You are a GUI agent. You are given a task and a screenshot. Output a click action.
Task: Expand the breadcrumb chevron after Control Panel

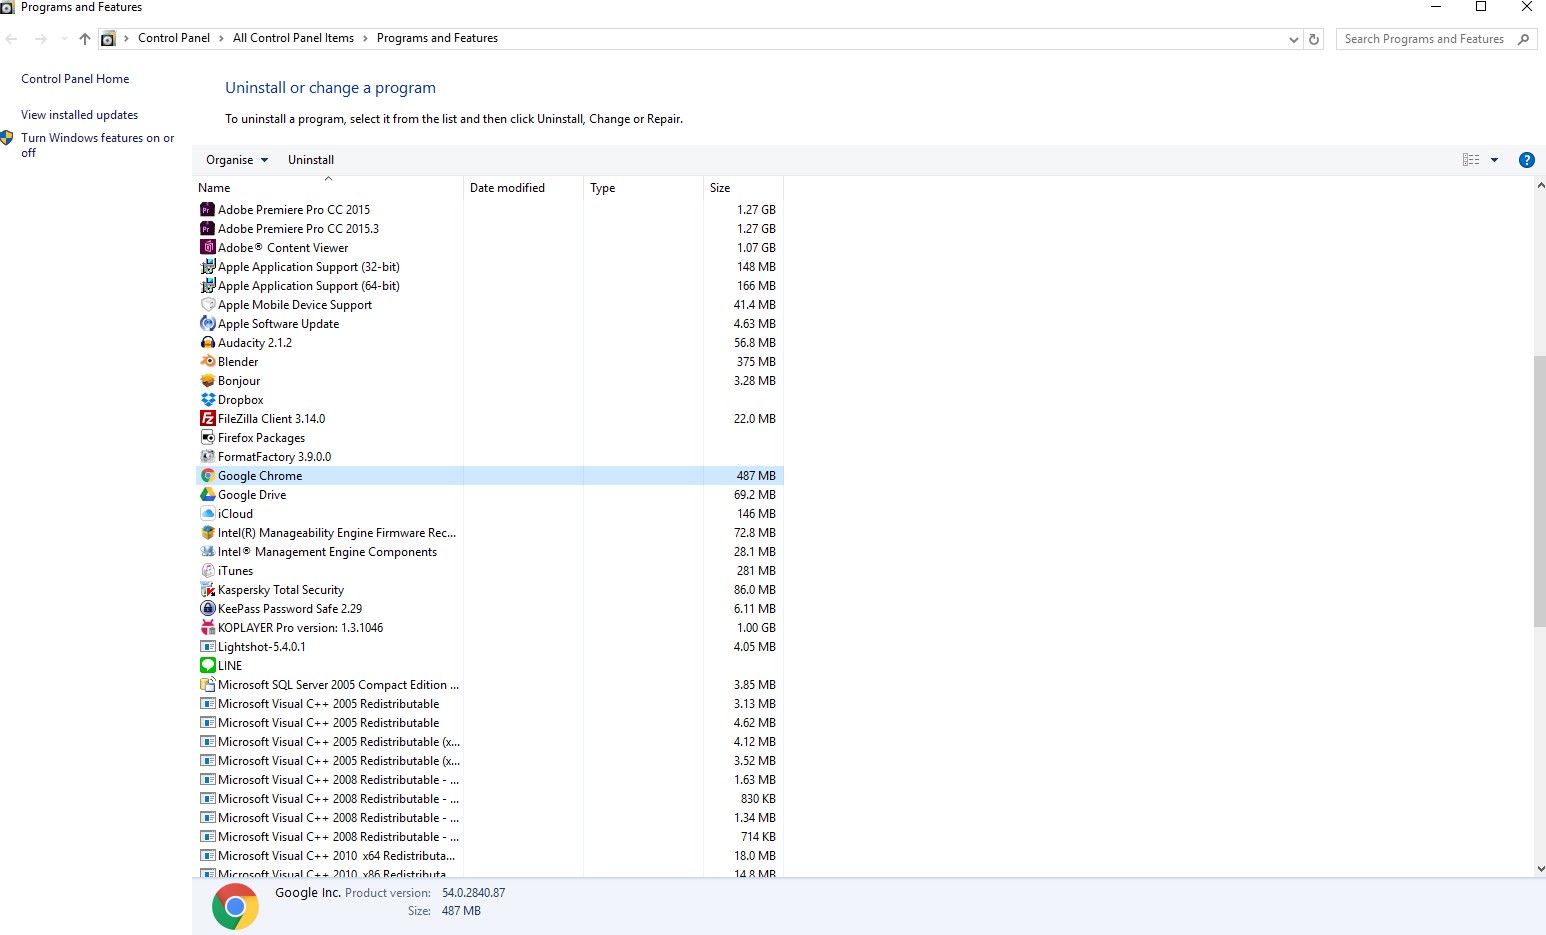pos(221,39)
